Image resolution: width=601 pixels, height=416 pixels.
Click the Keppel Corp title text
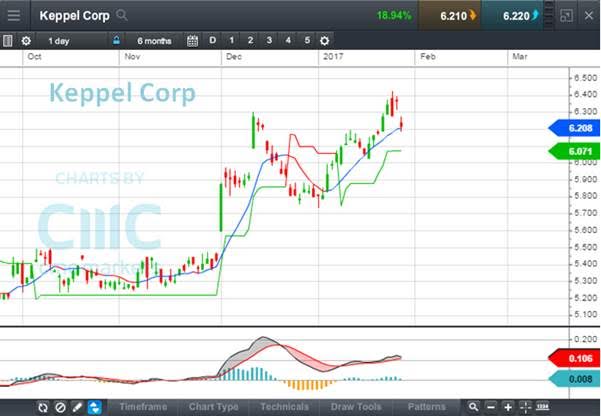coord(74,16)
